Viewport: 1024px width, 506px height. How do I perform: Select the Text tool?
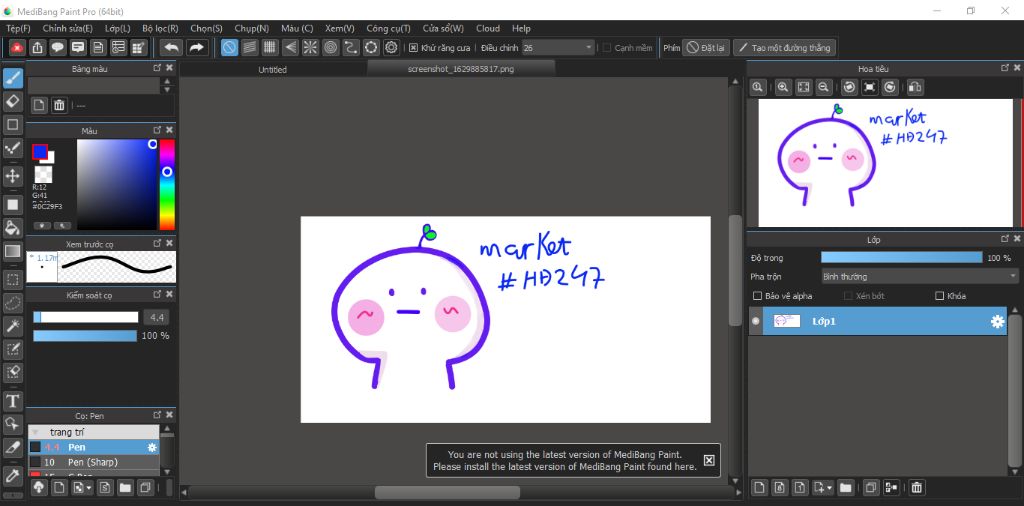(x=13, y=400)
